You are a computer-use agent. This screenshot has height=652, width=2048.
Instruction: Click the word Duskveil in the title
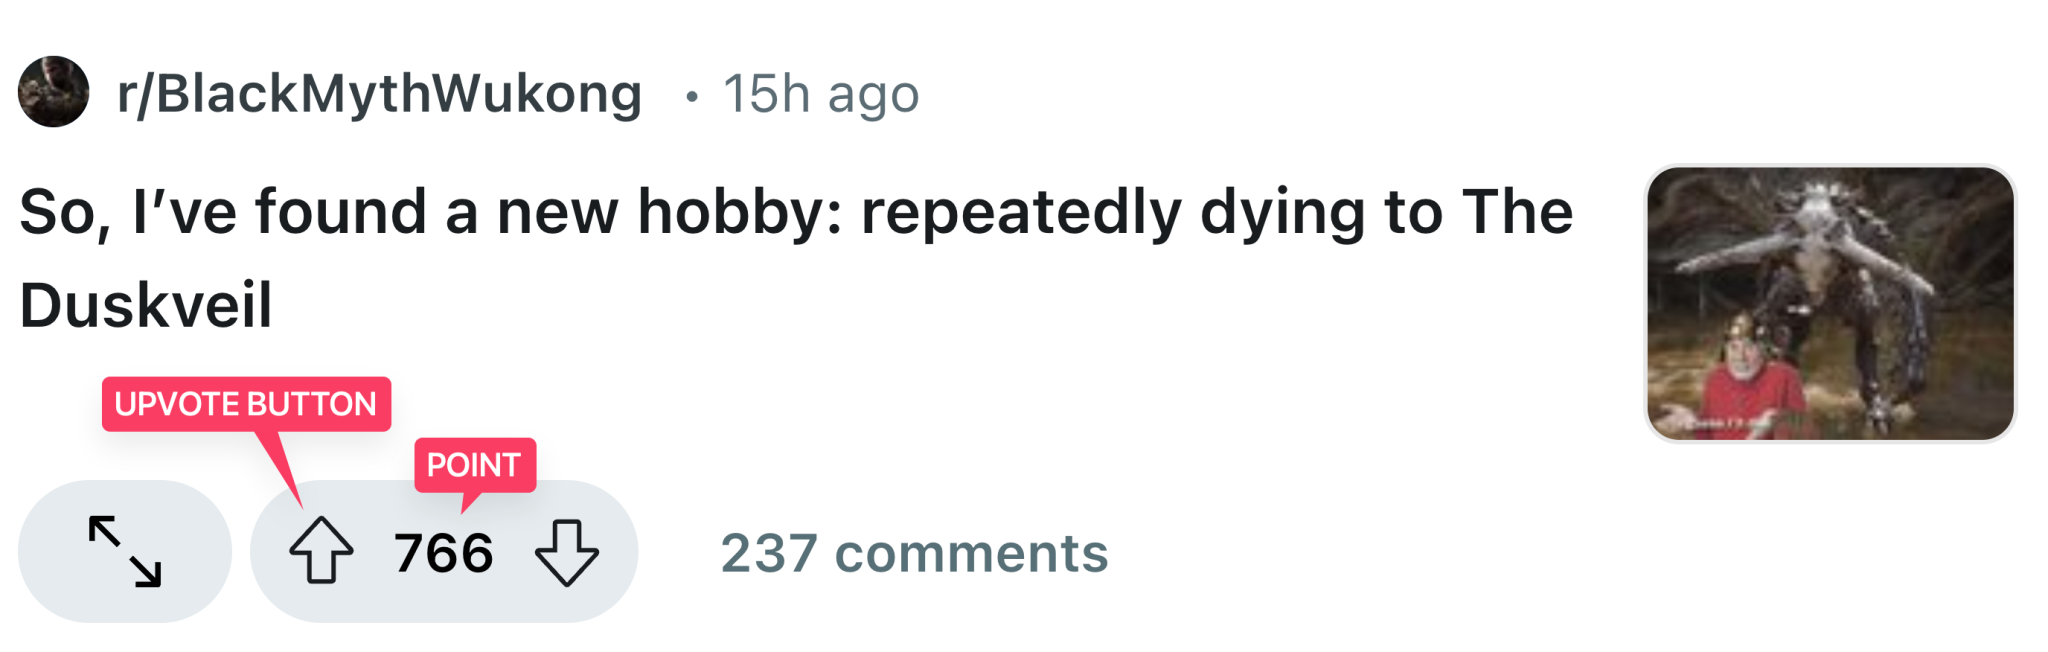pos(146,305)
